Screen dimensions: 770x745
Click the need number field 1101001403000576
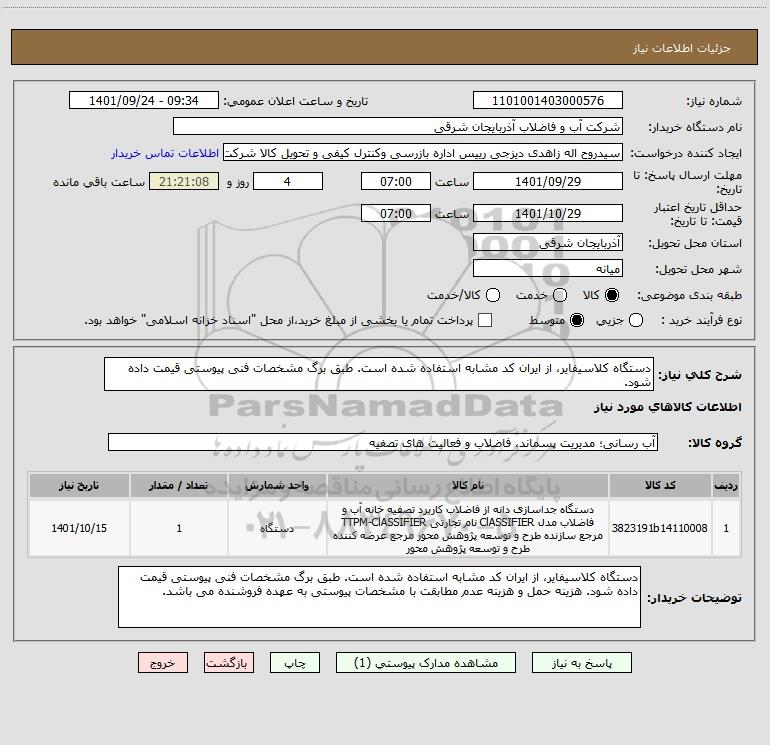coord(548,101)
